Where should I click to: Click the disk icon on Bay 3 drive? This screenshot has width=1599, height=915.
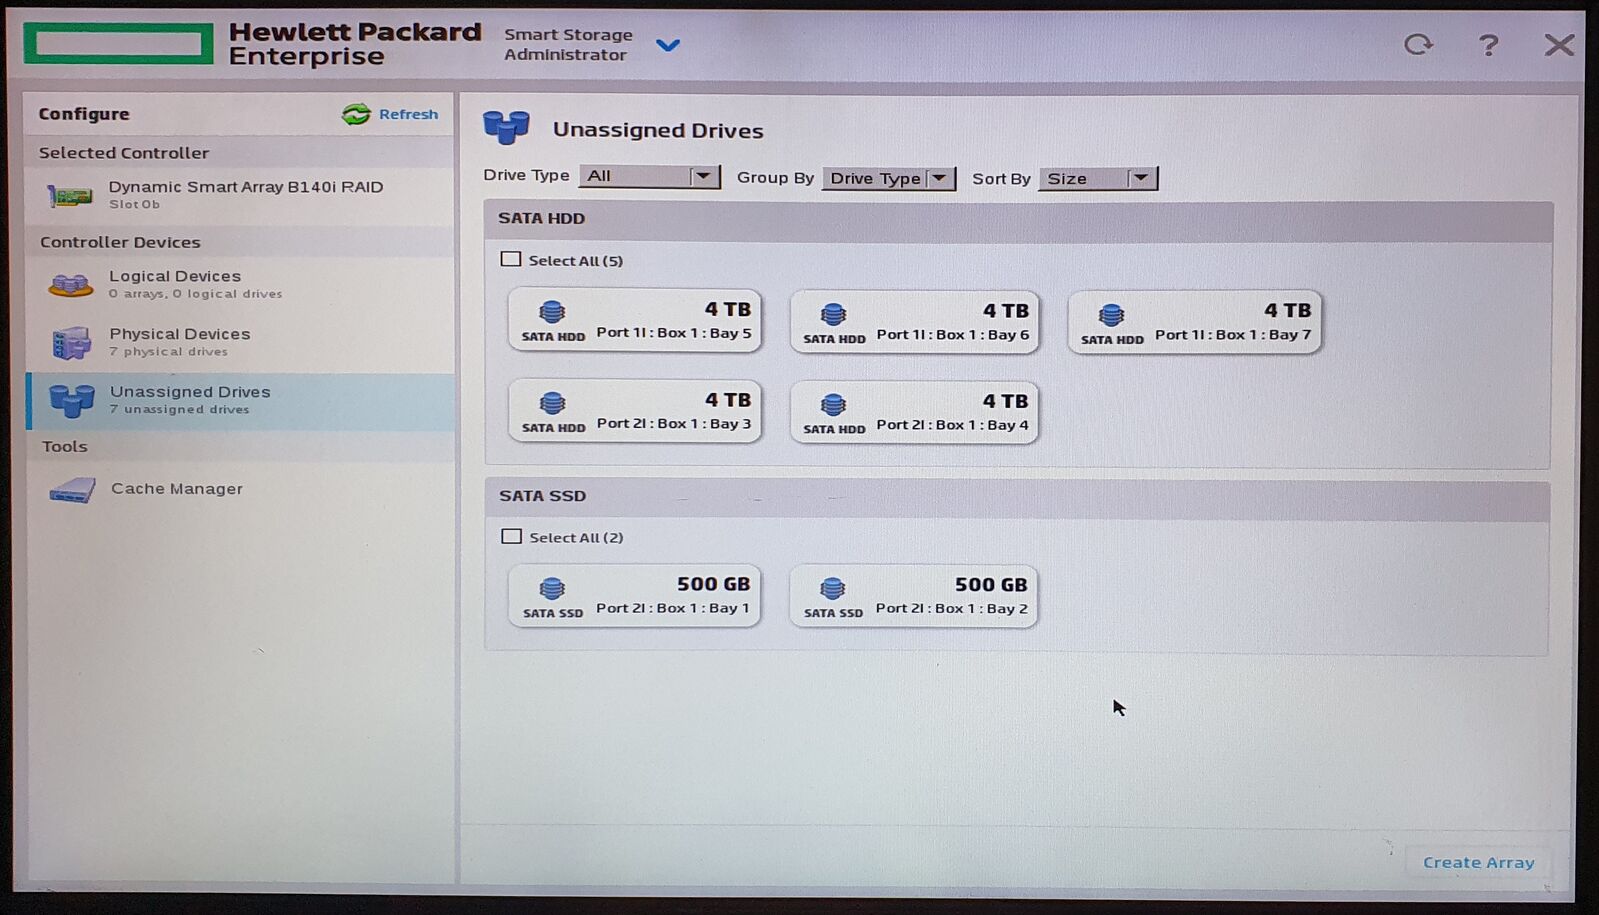552,403
